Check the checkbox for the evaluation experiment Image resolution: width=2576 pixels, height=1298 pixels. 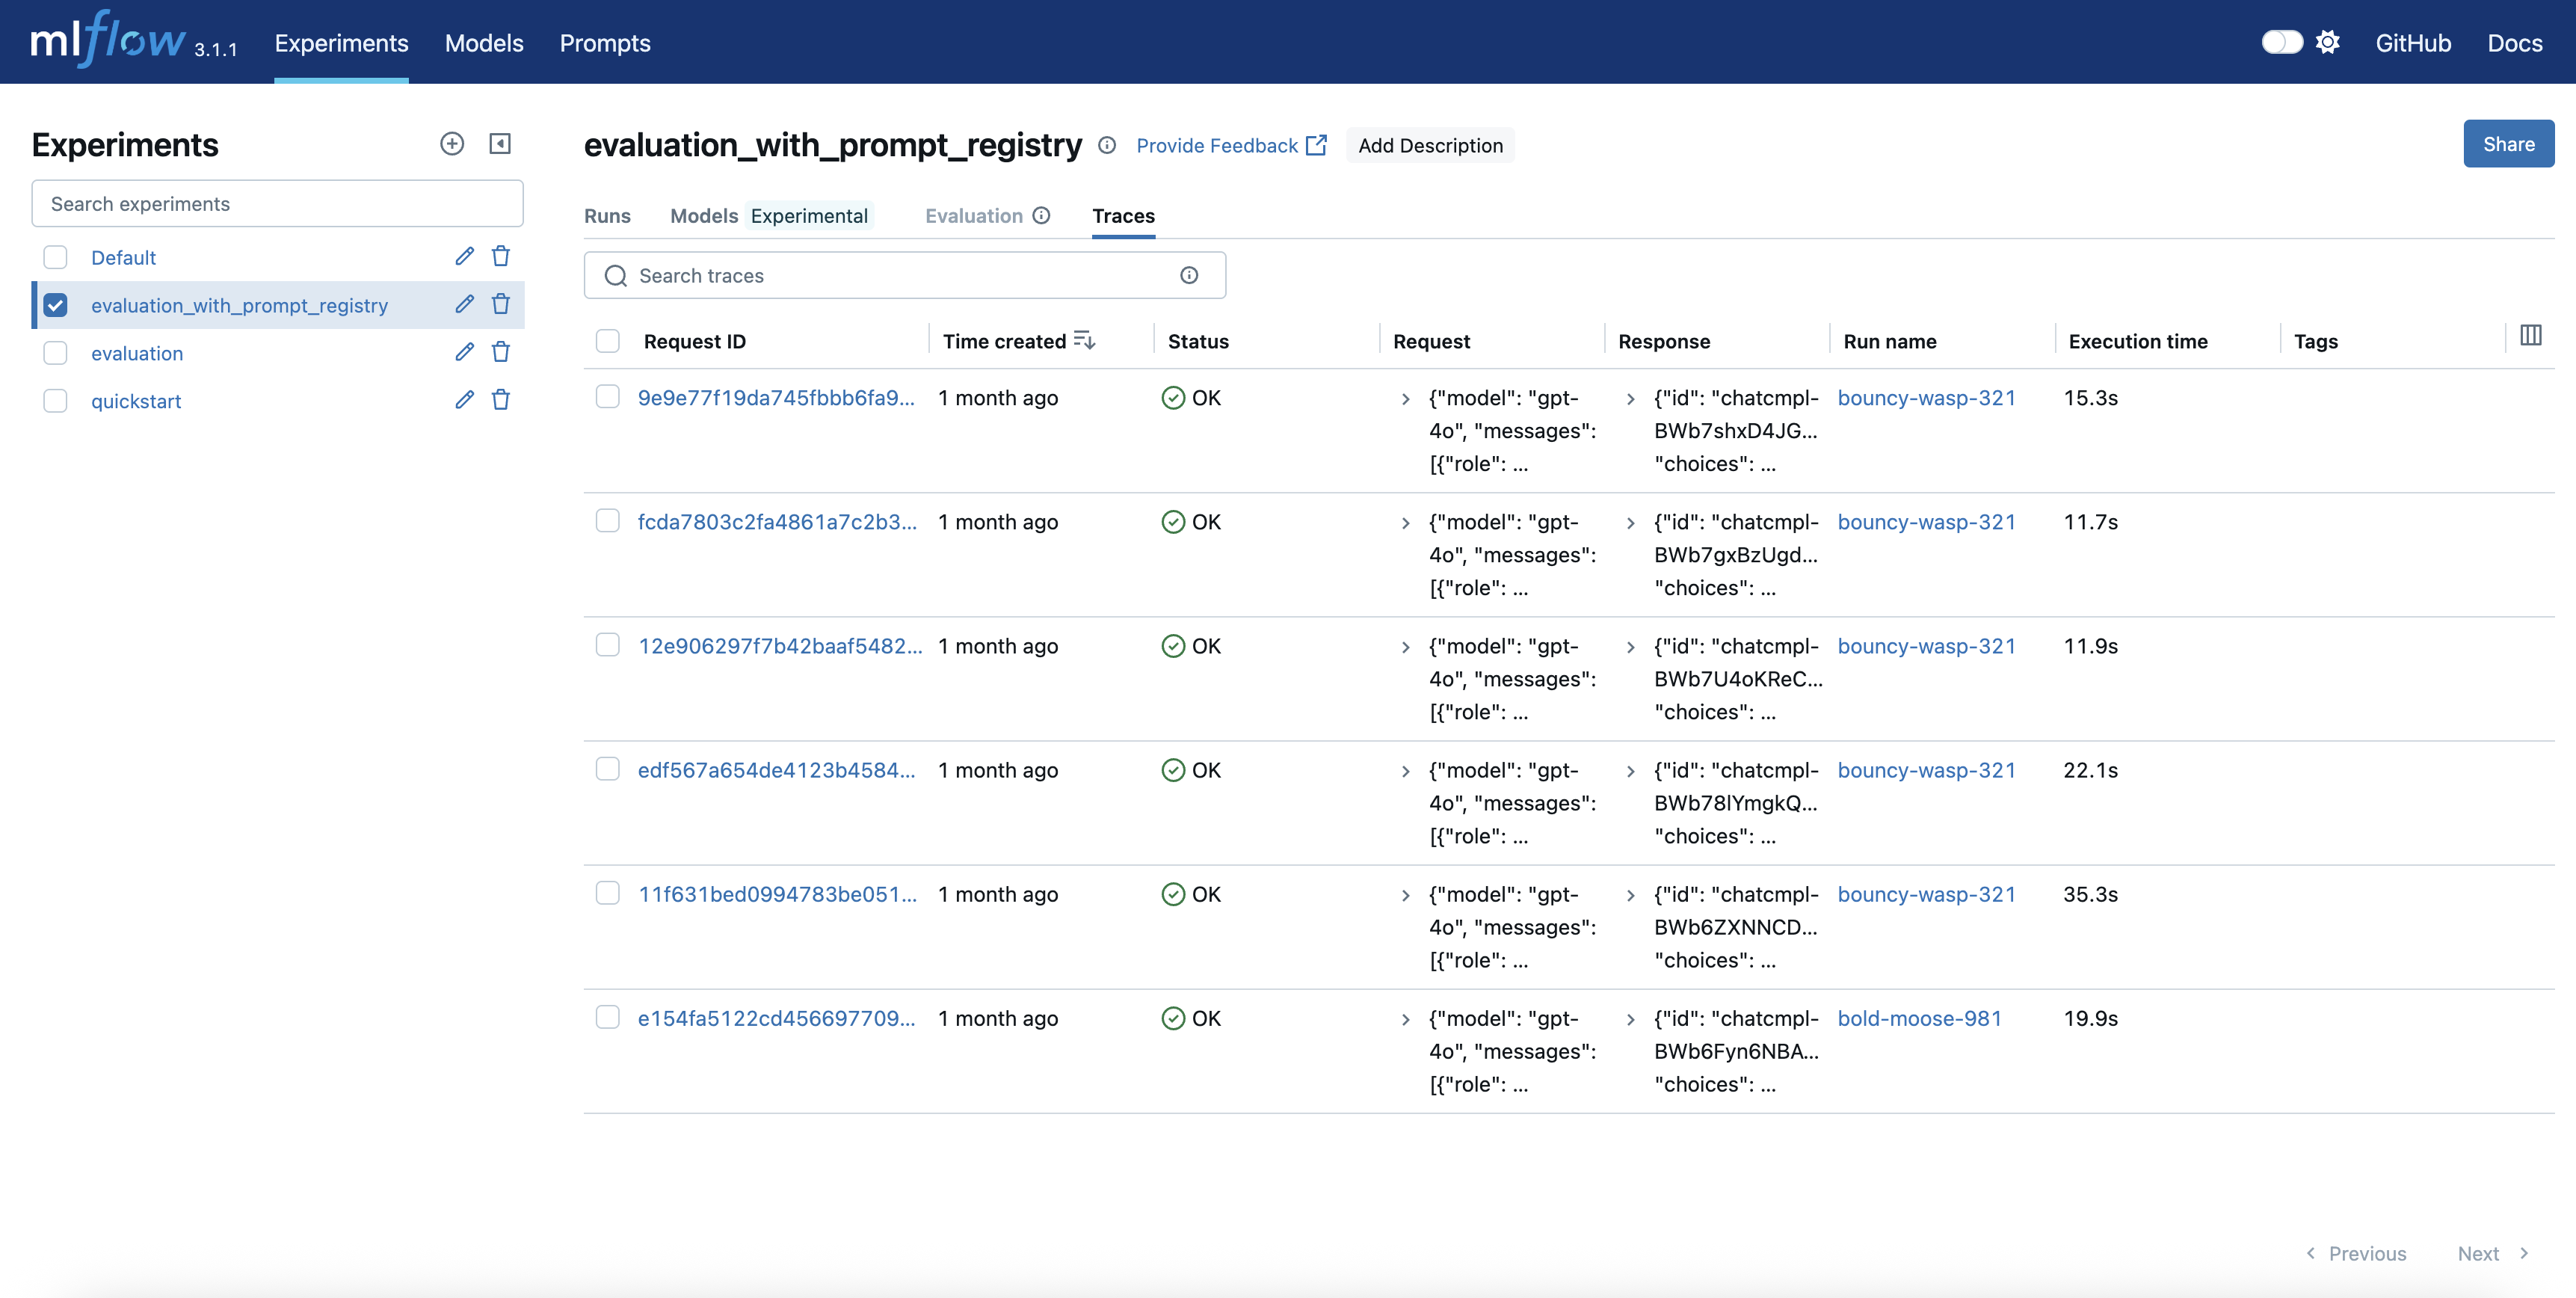click(x=55, y=352)
